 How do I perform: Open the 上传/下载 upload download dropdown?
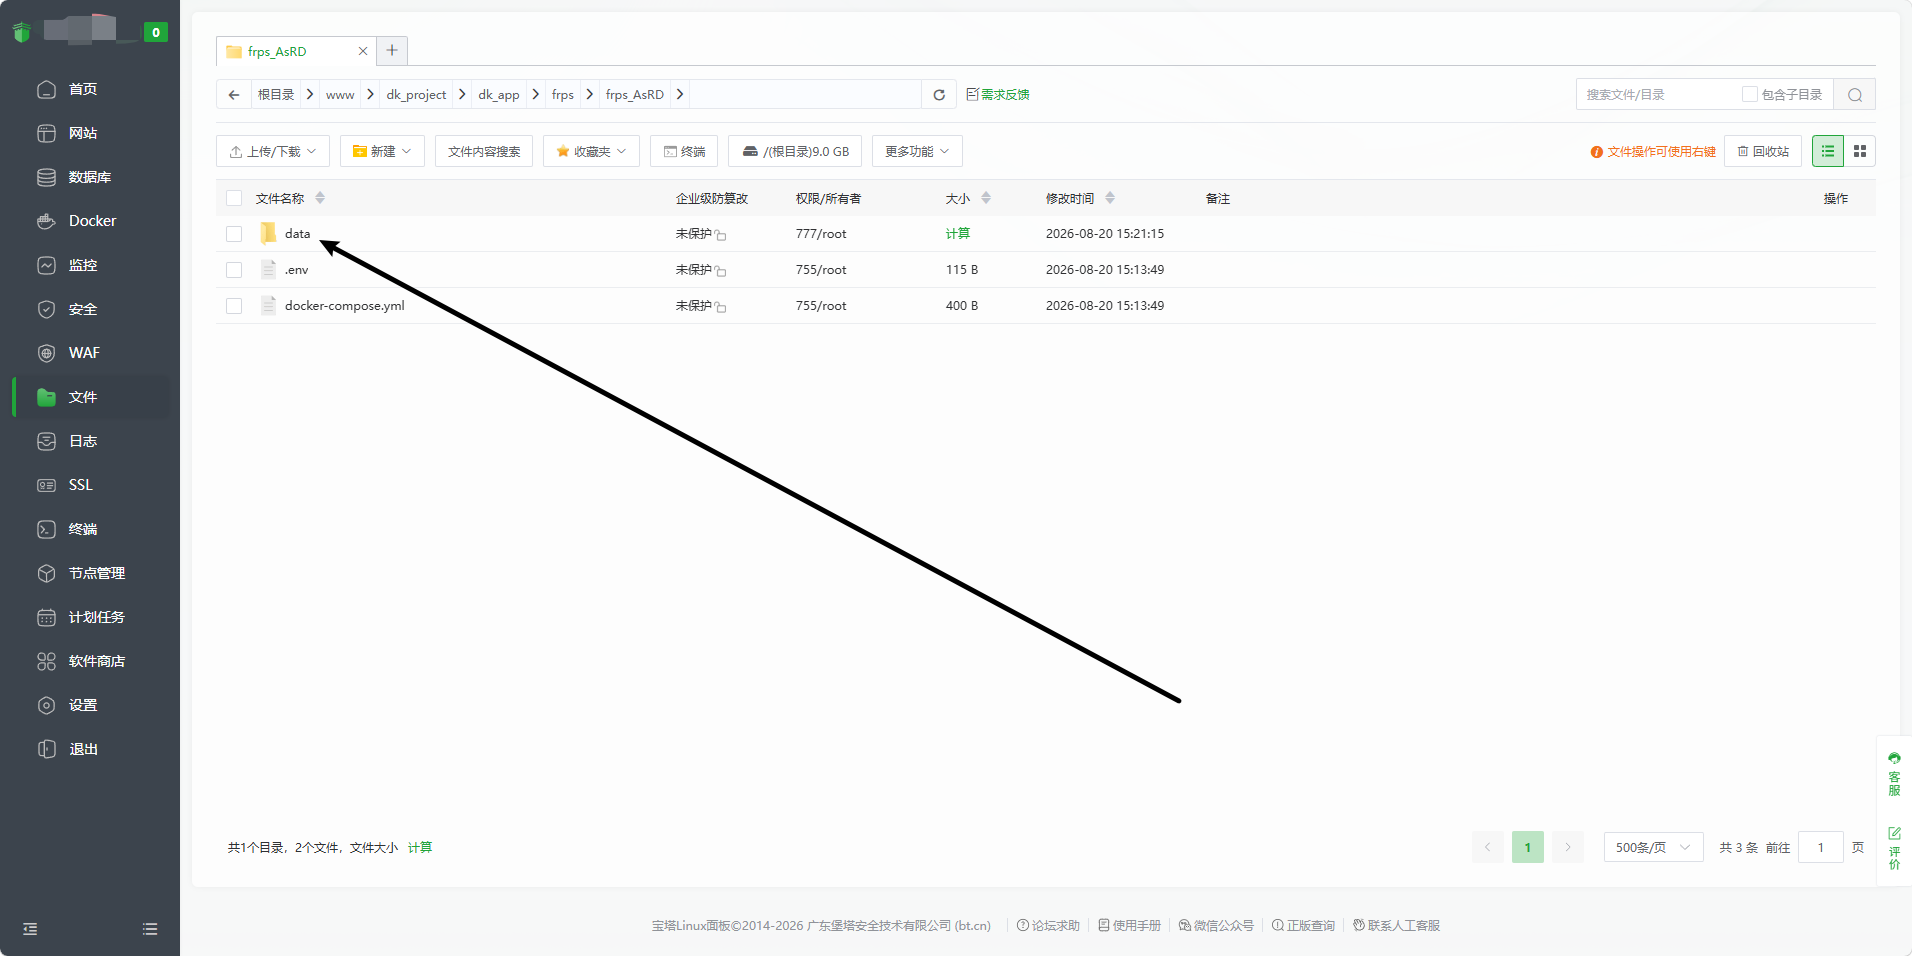click(x=273, y=151)
